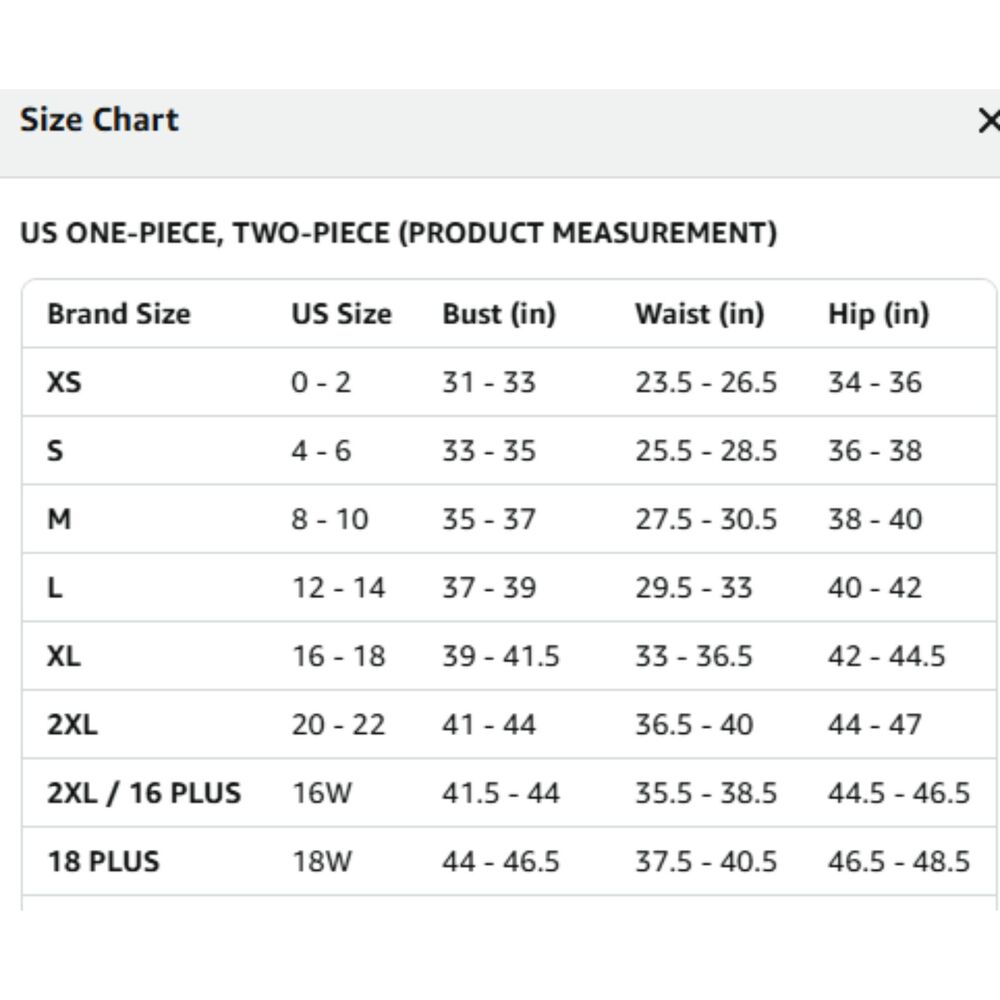Click the Waist (in) column header

[699, 314]
